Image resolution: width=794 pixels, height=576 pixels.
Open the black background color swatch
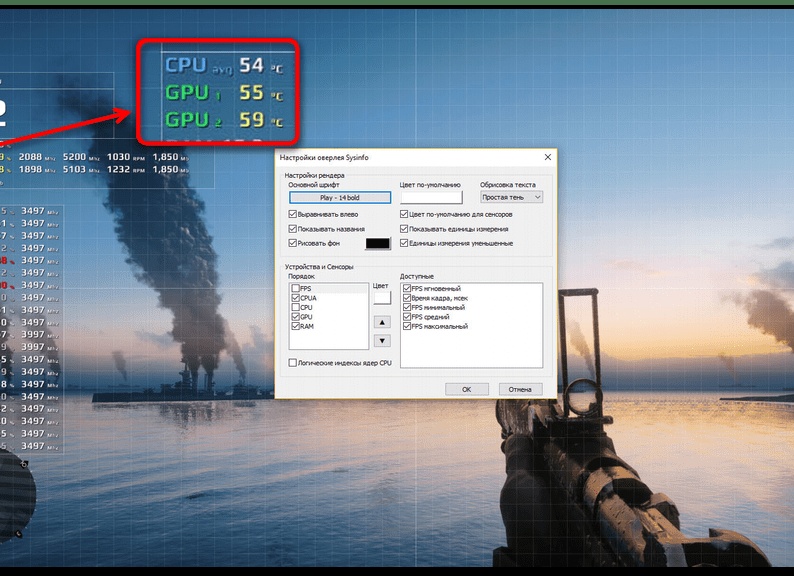pos(378,244)
